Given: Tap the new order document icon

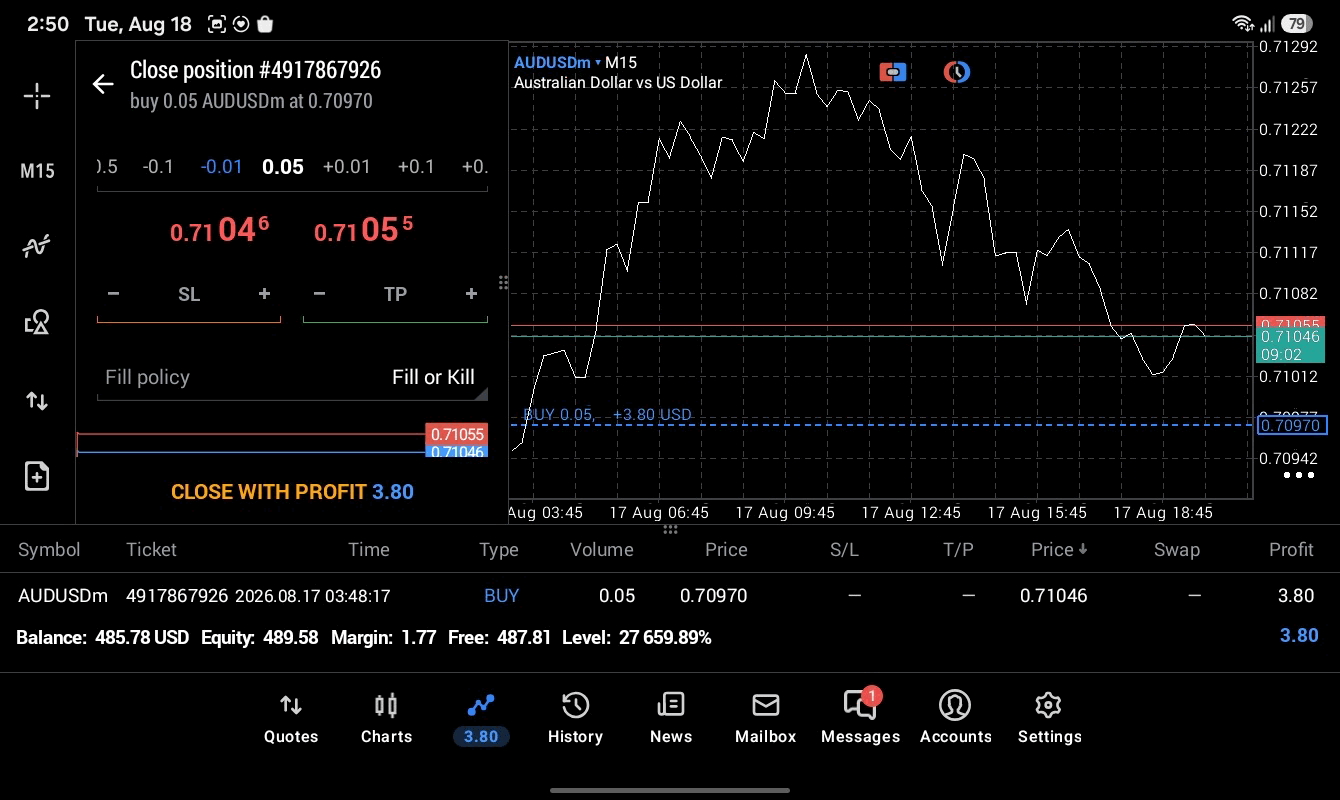Looking at the screenshot, I should coord(37,476).
